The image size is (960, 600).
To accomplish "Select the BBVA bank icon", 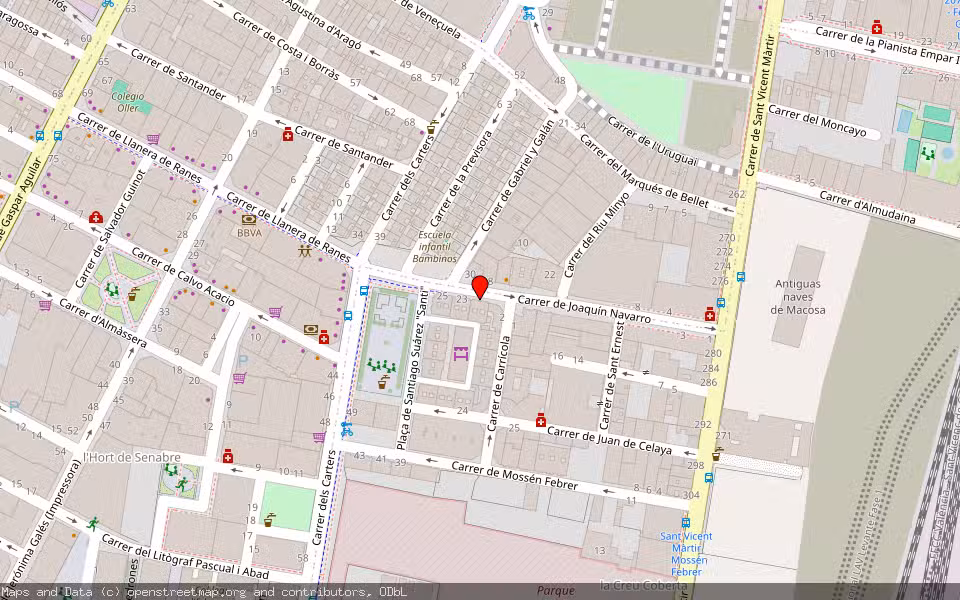I will coord(248,219).
